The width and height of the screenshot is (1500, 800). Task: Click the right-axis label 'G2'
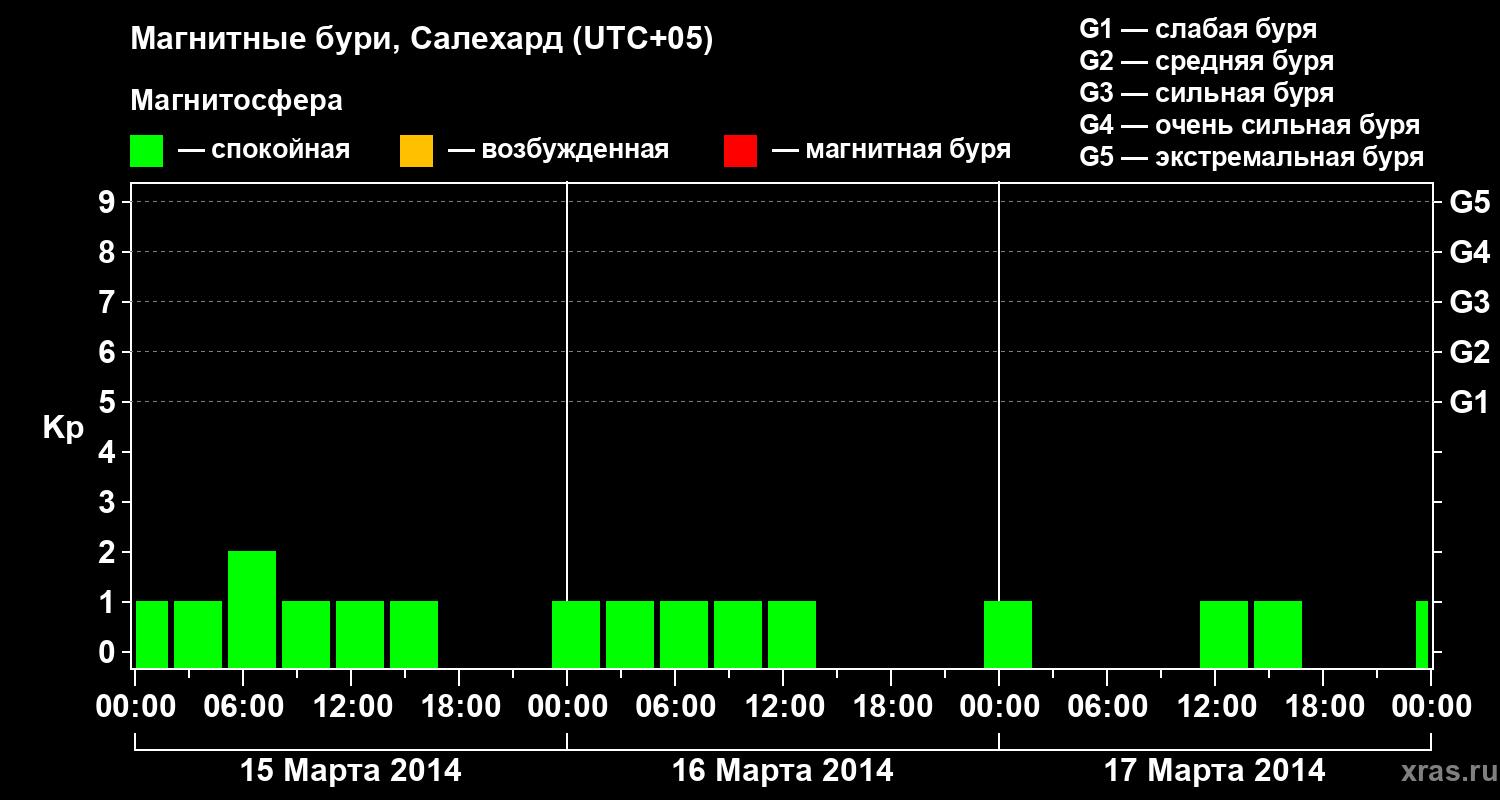(x=1470, y=353)
